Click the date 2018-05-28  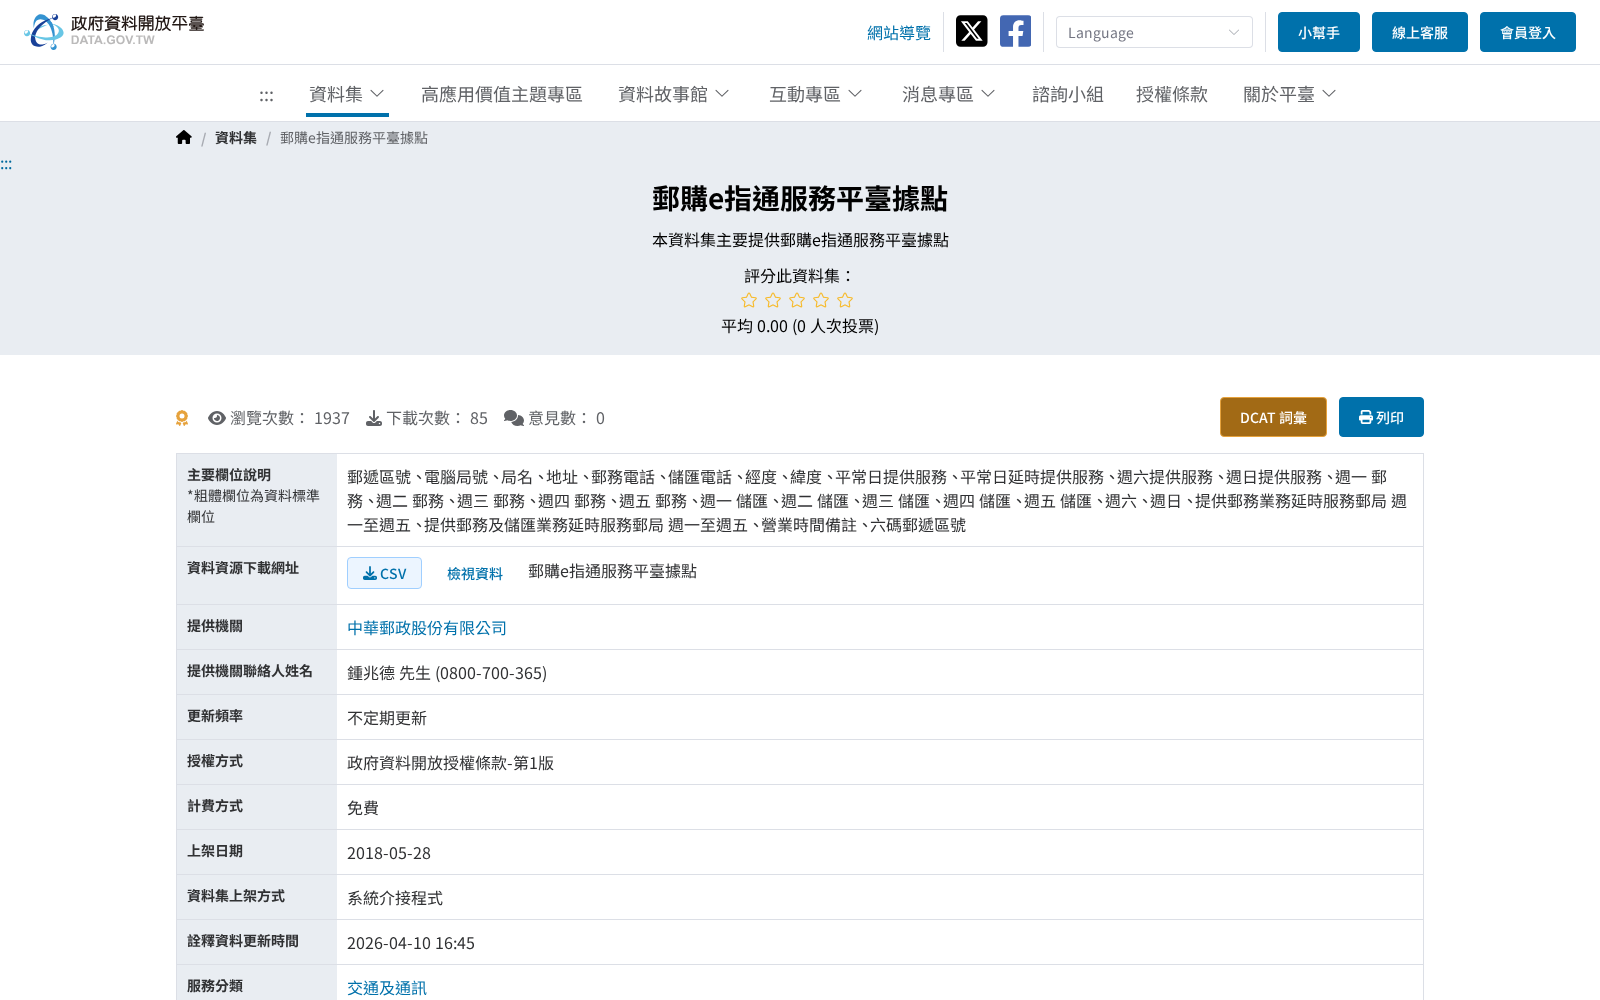coord(389,853)
